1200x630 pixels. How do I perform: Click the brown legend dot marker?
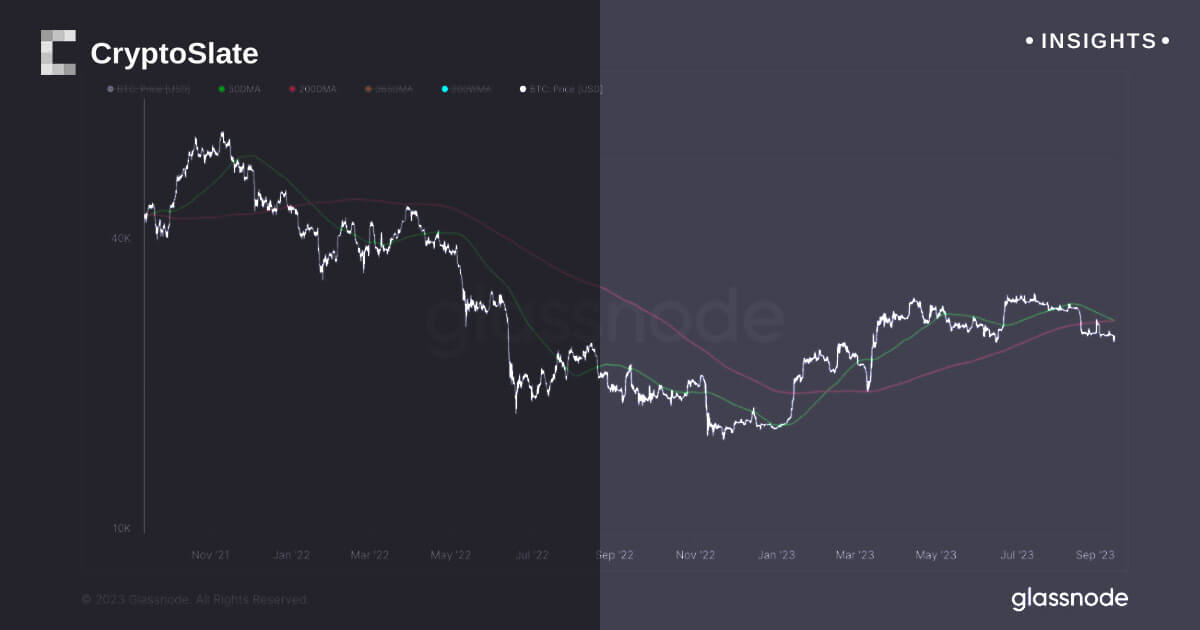[368, 90]
